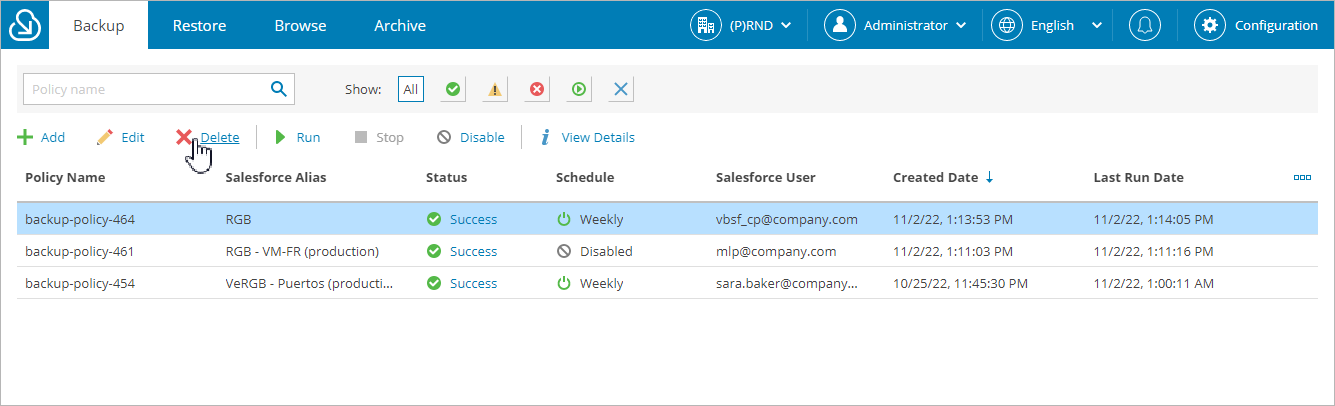This screenshot has width=1335, height=406.
Task: Expand the (P)RND company dropdown
Action: coord(742,25)
